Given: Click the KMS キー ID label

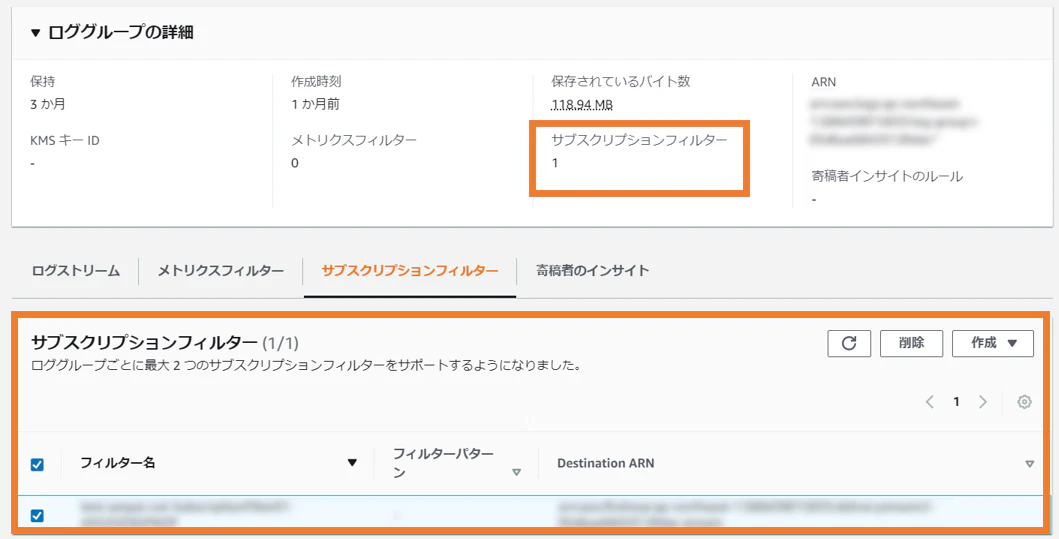Looking at the screenshot, I should click(65, 140).
